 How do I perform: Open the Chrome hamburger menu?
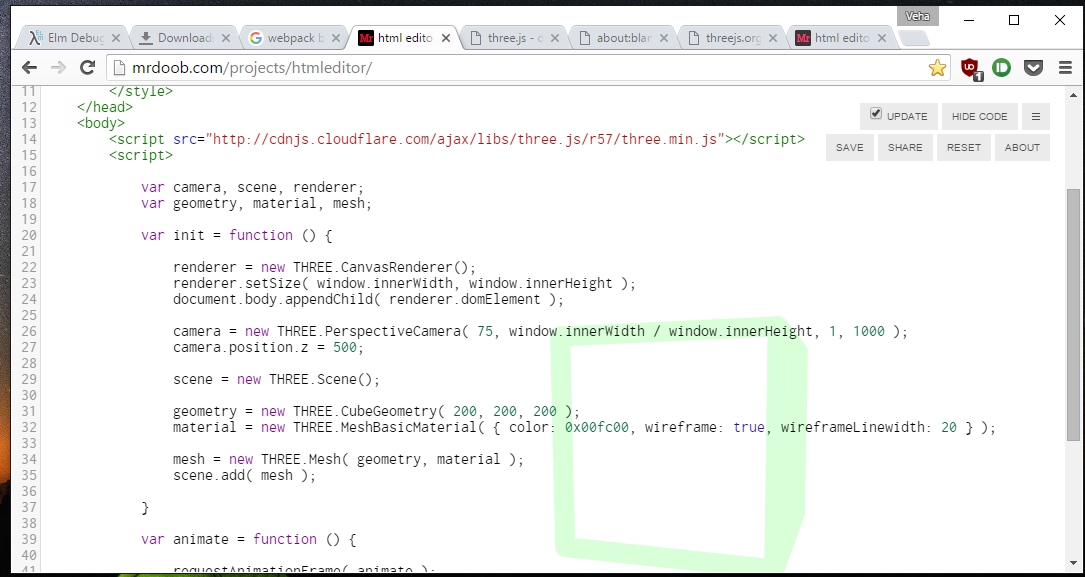point(1065,67)
